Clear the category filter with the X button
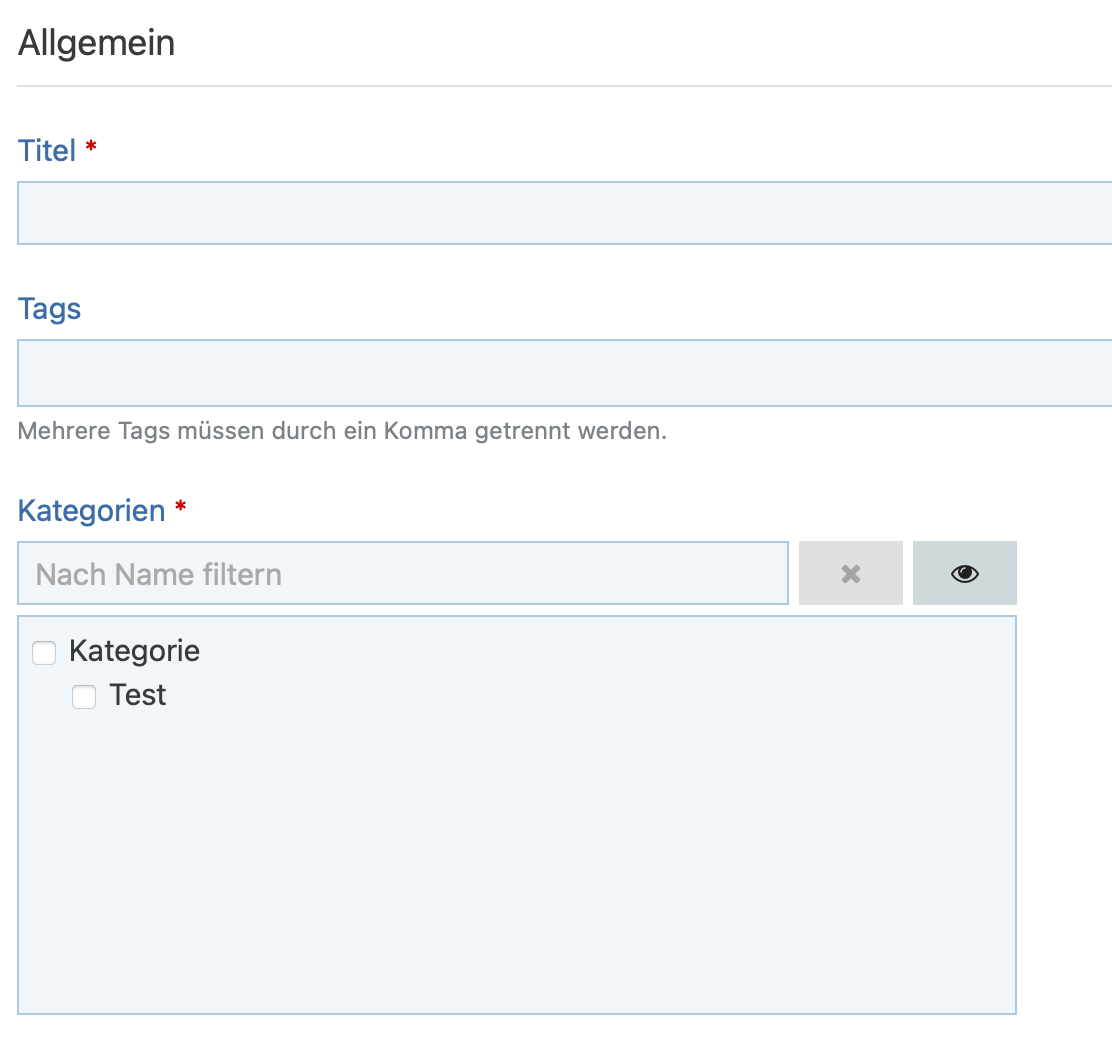 point(850,574)
